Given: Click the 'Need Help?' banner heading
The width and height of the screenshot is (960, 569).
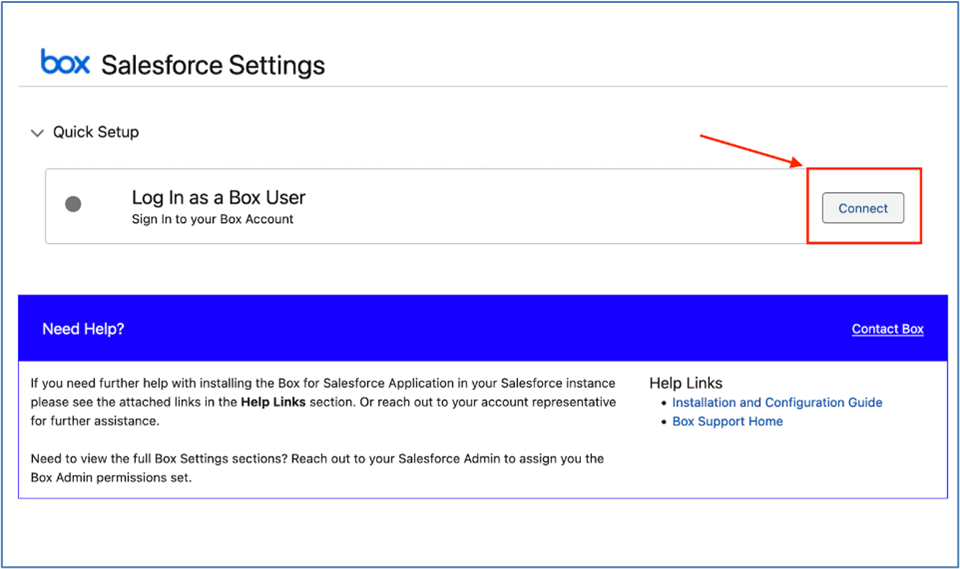Looking at the screenshot, I should pyautogui.click(x=83, y=329).
